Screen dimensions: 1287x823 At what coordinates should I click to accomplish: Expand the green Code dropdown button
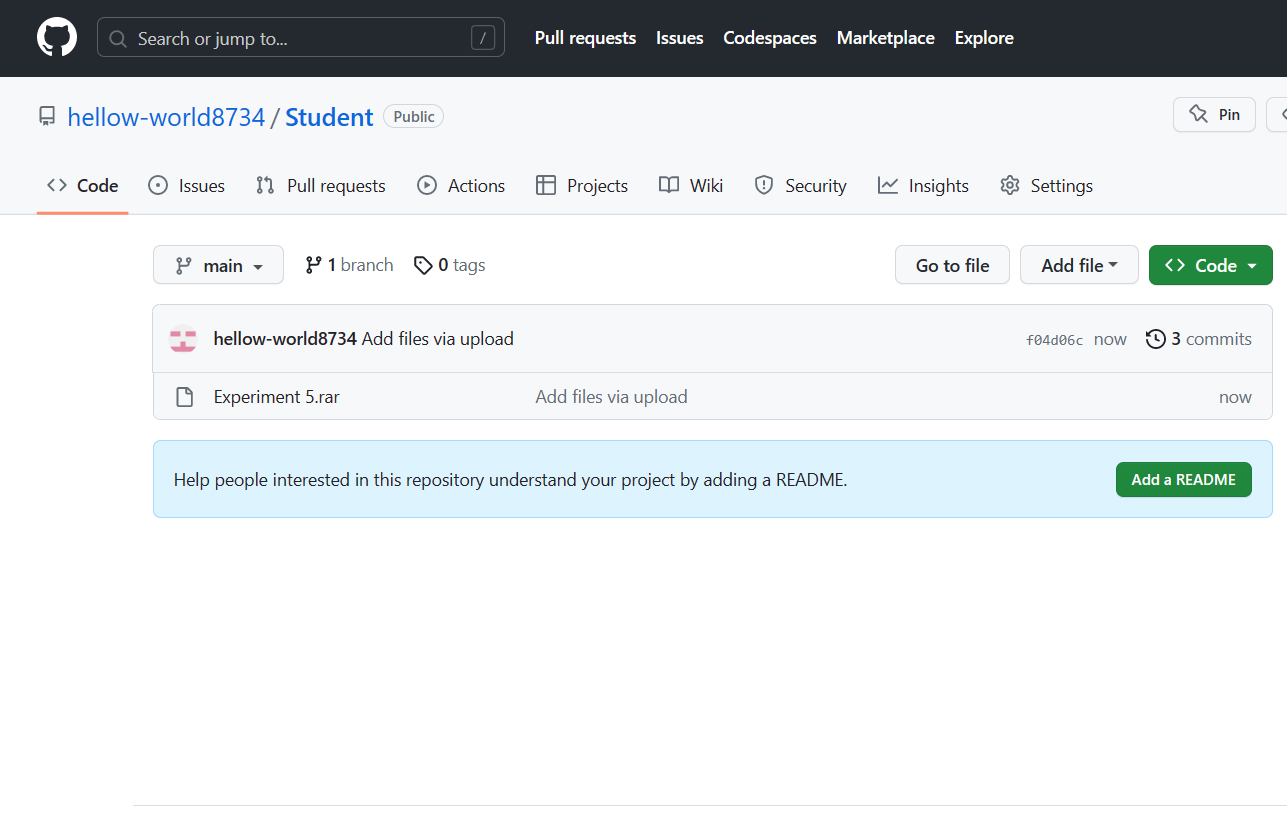coord(1211,265)
